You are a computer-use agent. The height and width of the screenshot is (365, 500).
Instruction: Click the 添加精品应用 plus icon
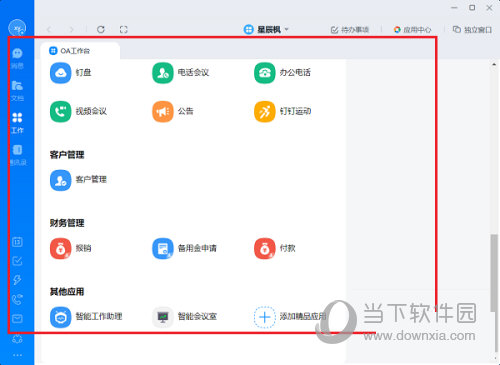tap(265, 317)
